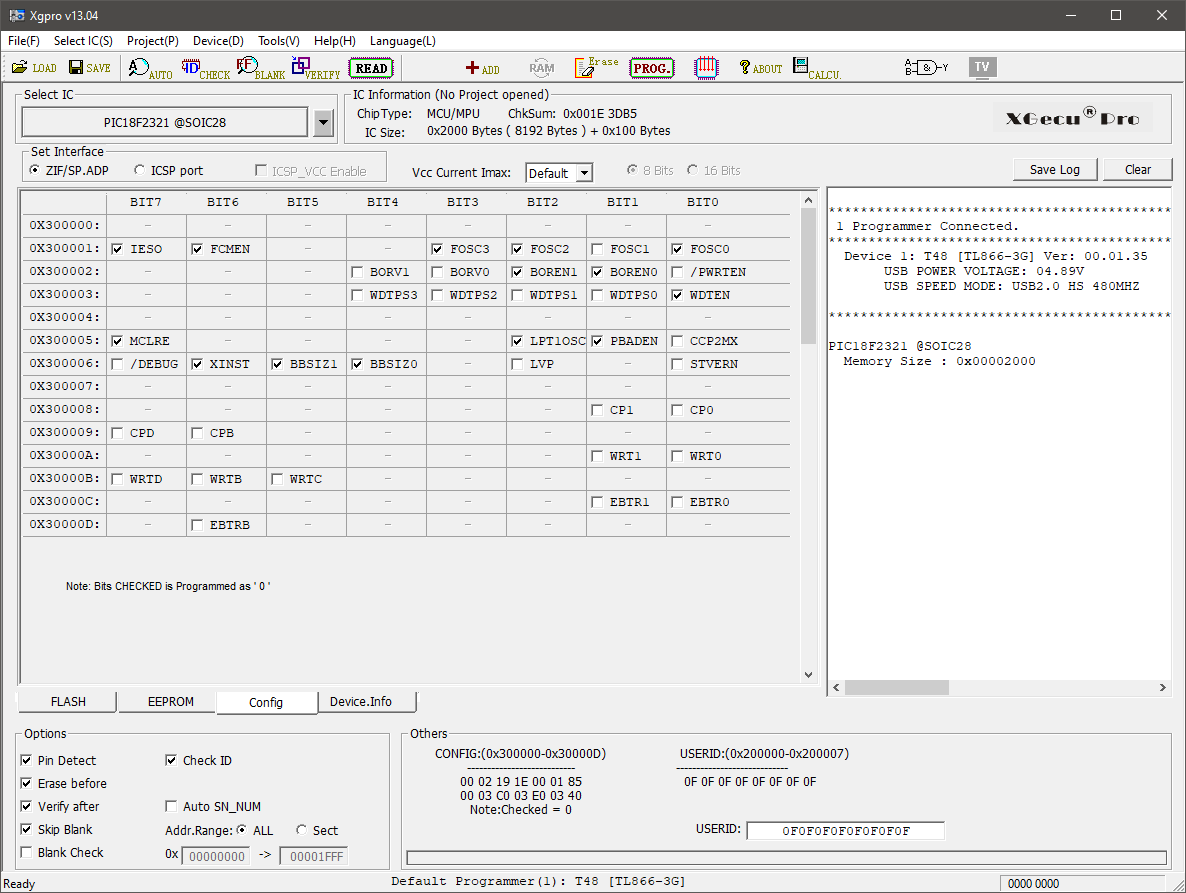This screenshot has width=1186, height=893.
Task: Open the Device(D) menu
Action: click(218, 41)
